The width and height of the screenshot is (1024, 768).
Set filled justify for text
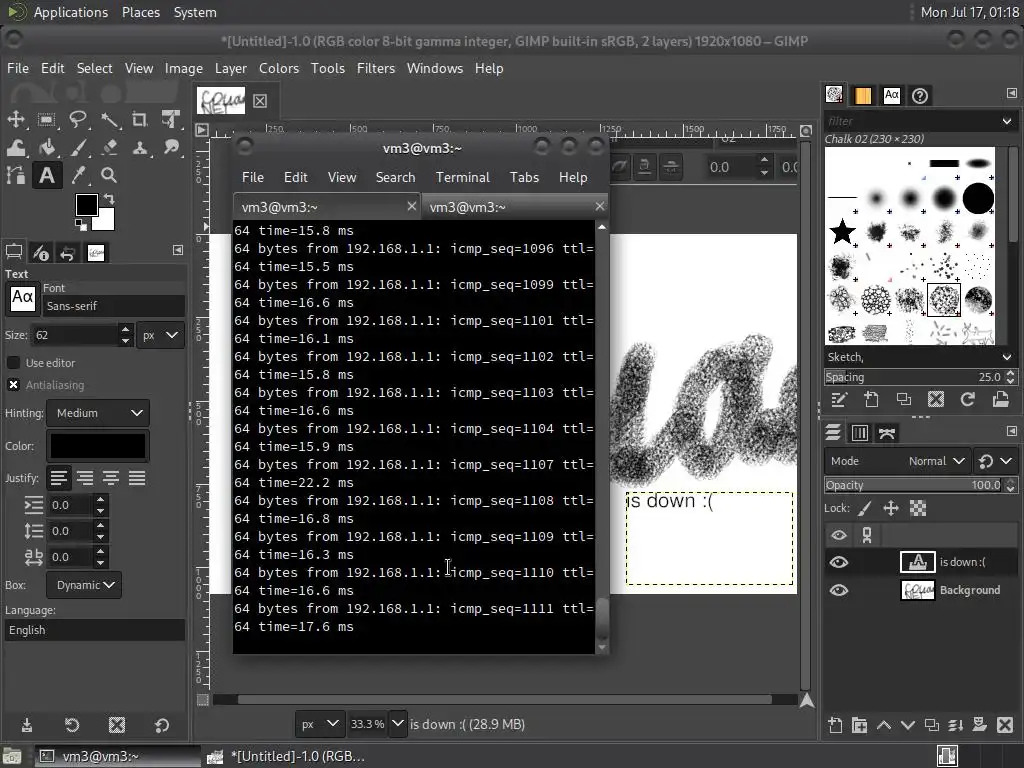click(x=136, y=479)
